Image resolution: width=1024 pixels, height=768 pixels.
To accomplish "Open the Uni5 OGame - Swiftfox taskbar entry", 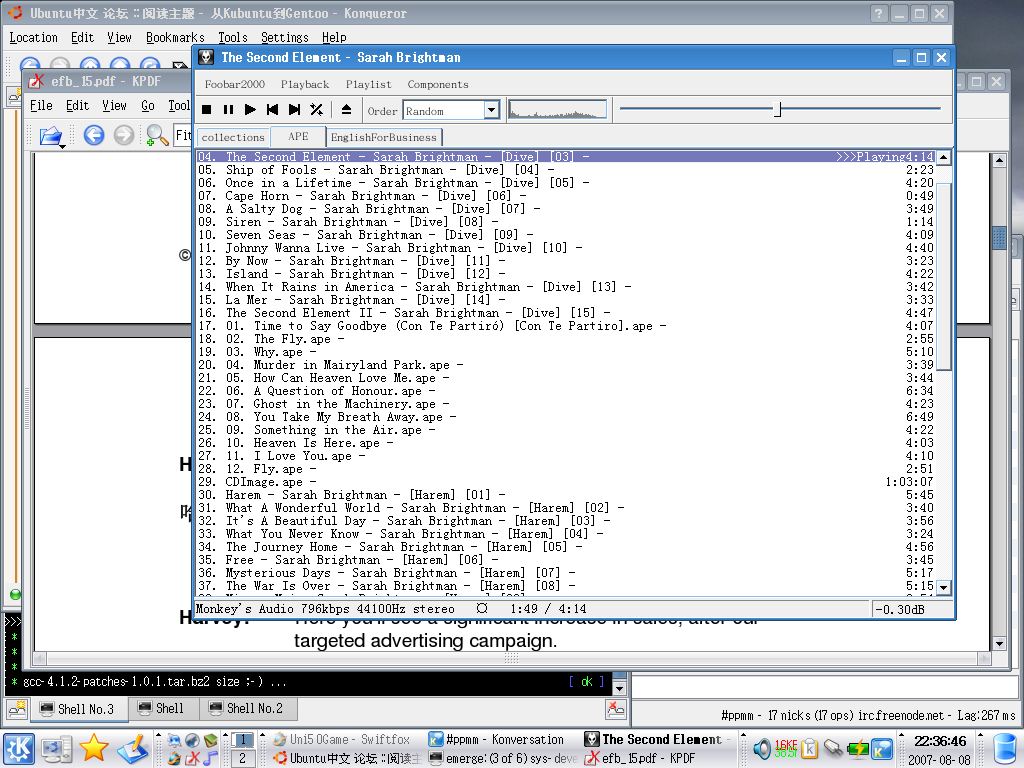I will [x=342, y=739].
